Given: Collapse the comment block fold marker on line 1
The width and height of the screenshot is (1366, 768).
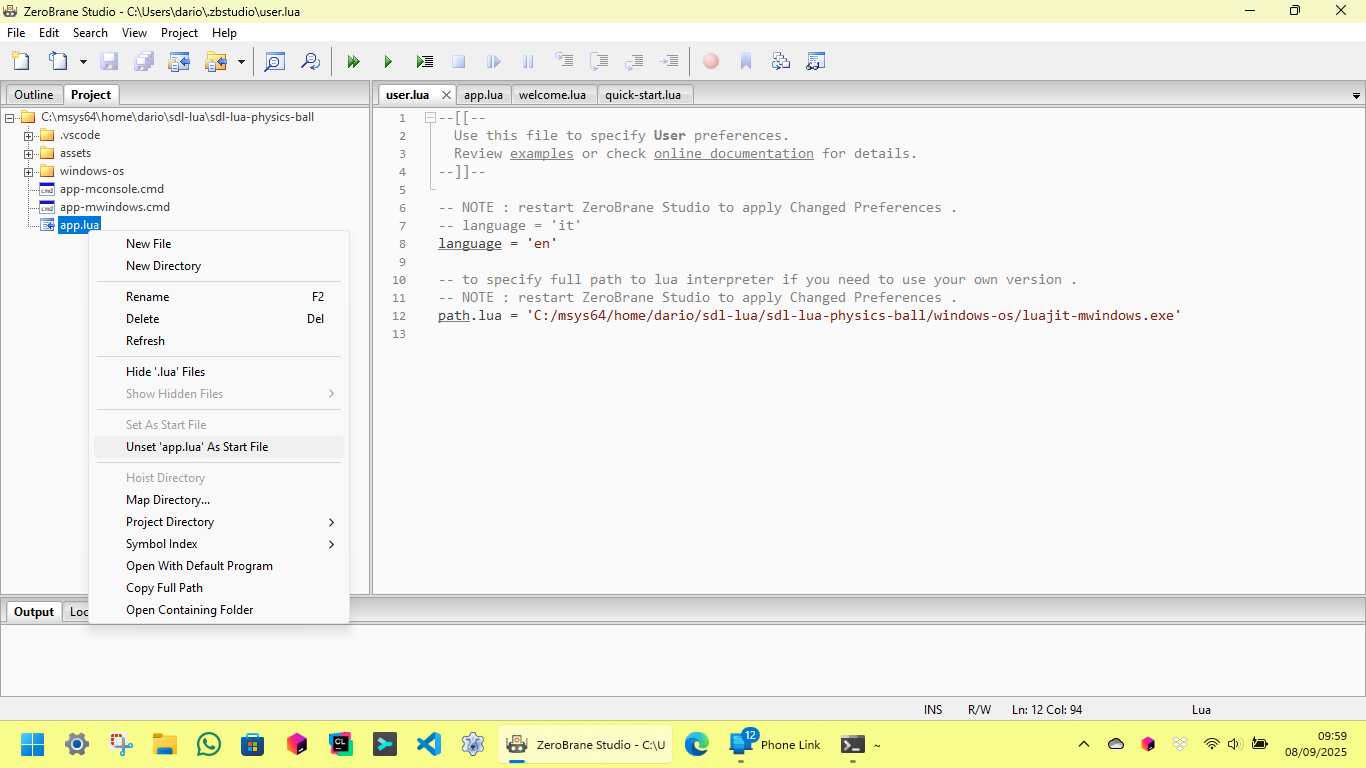Looking at the screenshot, I should coord(430,118).
